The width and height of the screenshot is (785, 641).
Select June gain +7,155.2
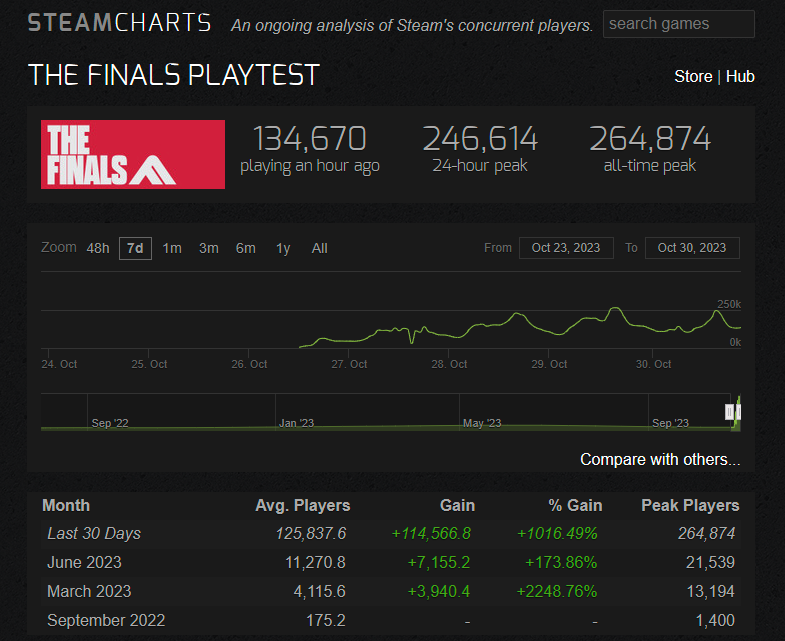coord(439,562)
